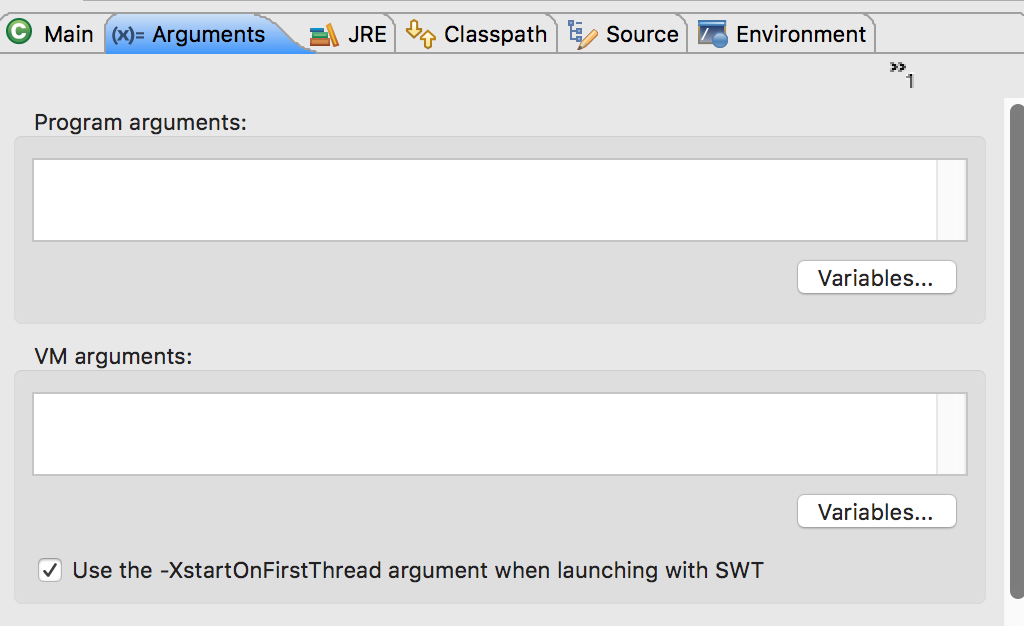Image resolution: width=1024 pixels, height=626 pixels.
Task: Go to the Source tab
Action: [642, 35]
